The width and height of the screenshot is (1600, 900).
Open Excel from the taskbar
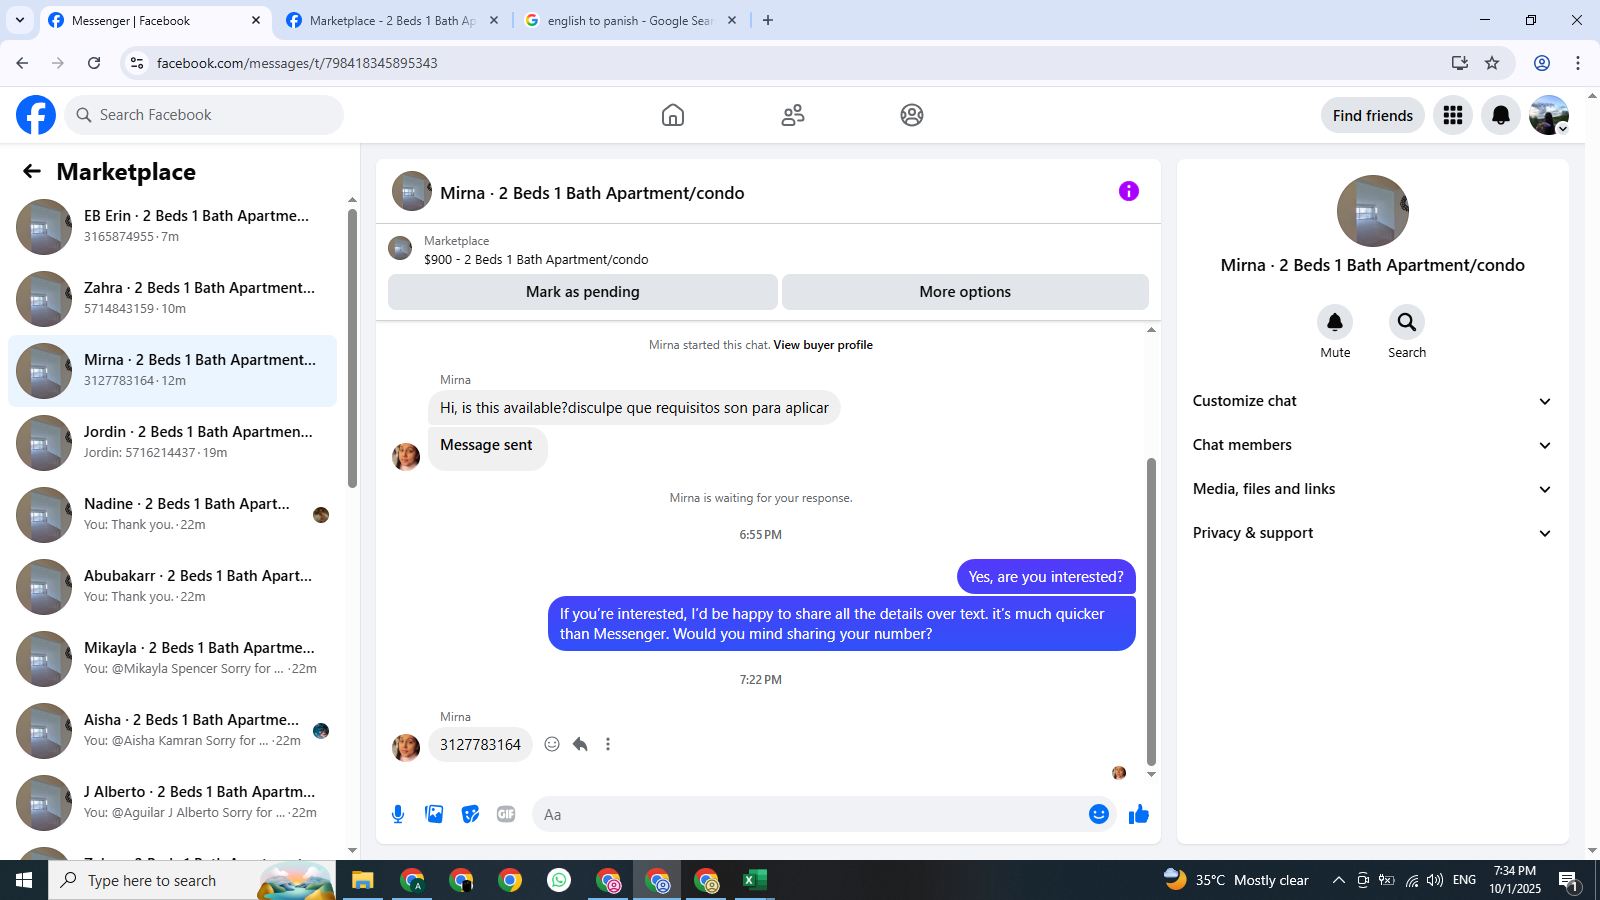click(x=755, y=880)
